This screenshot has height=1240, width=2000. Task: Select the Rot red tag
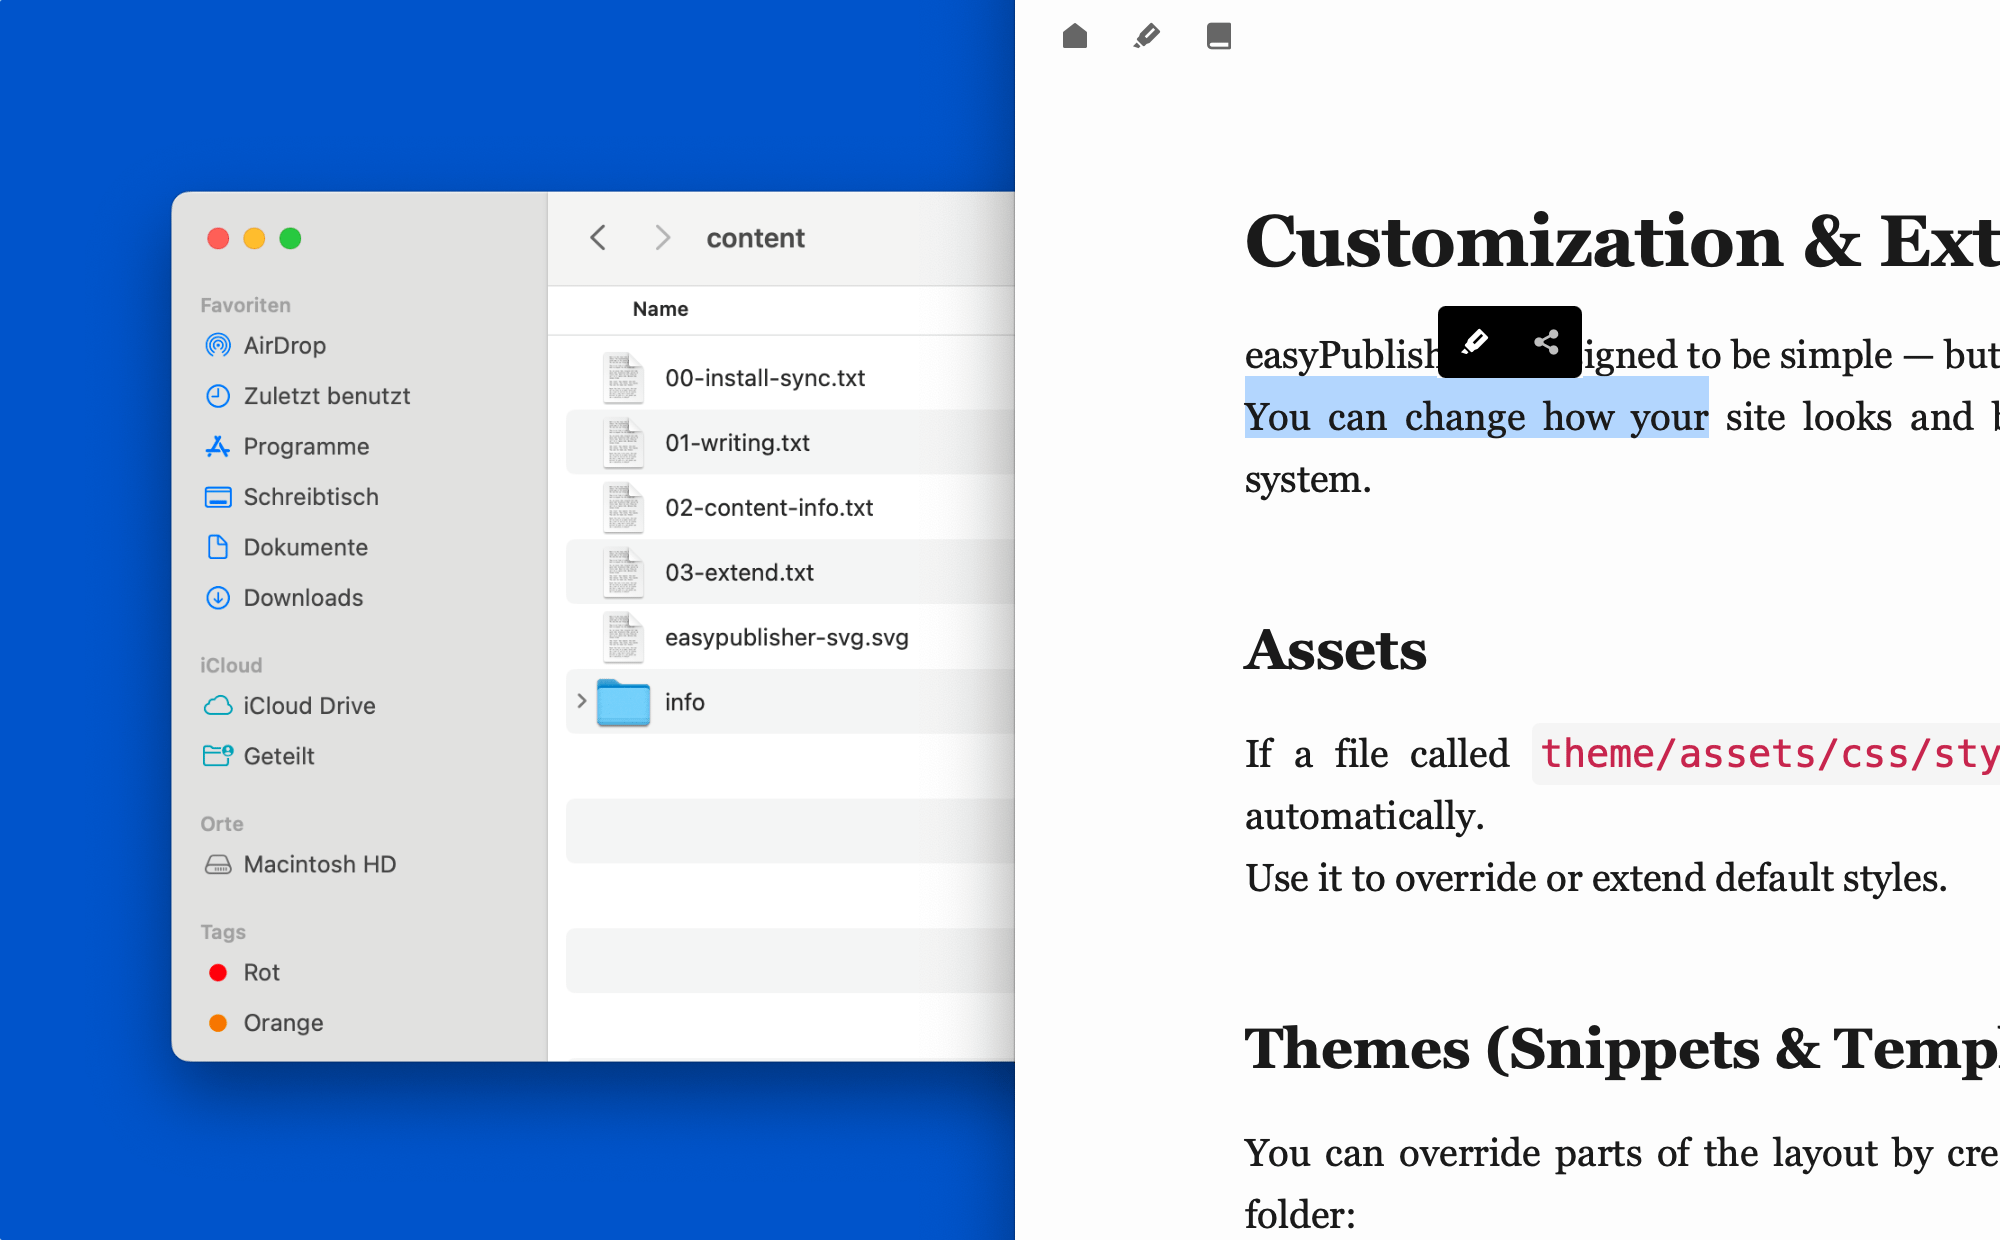click(260, 973)
